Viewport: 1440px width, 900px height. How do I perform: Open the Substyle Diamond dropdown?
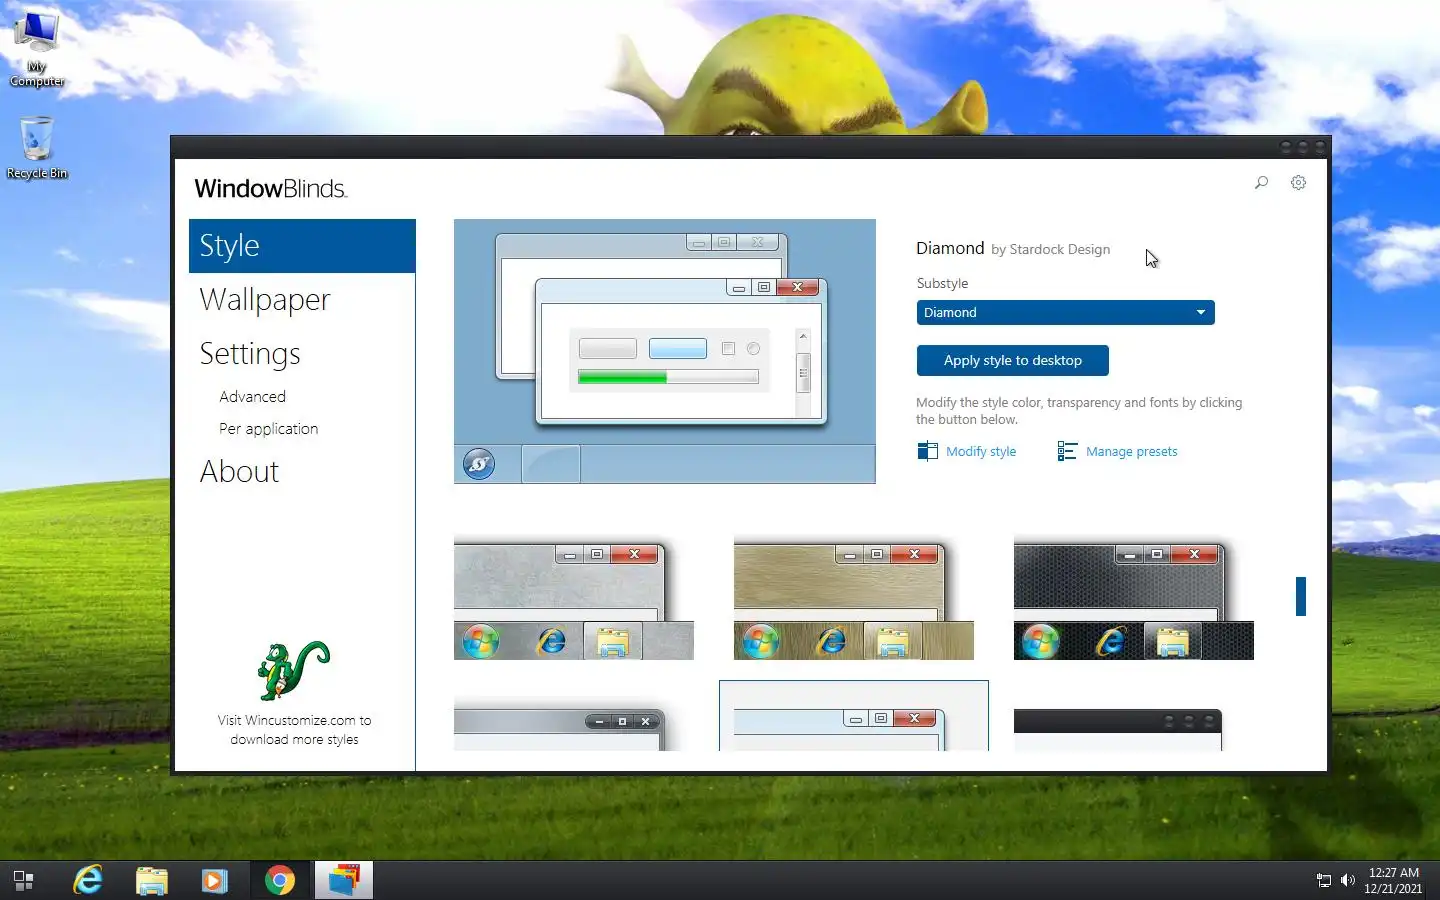1065,312
